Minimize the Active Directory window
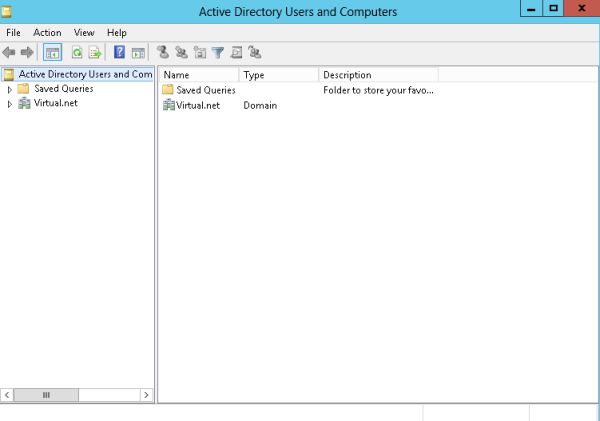Screen dimensions: 600x421 (531, 8)
